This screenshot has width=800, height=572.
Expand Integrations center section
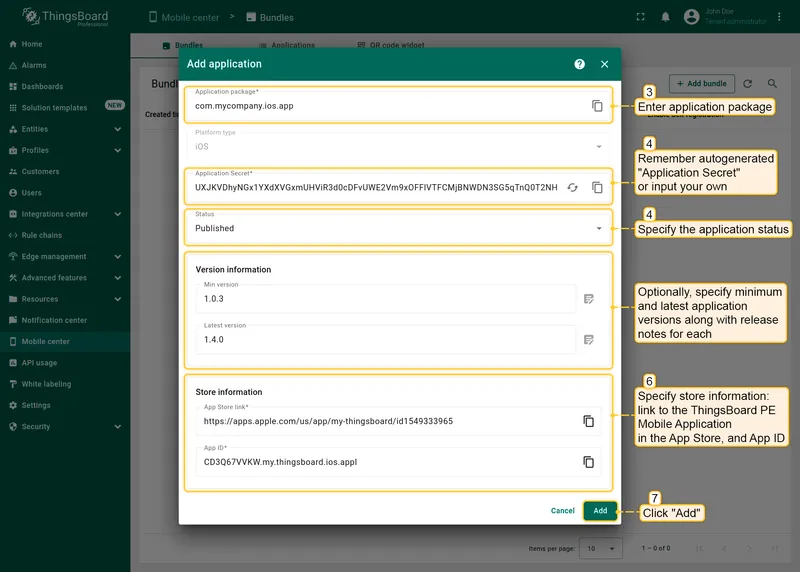tap(65, 214)
